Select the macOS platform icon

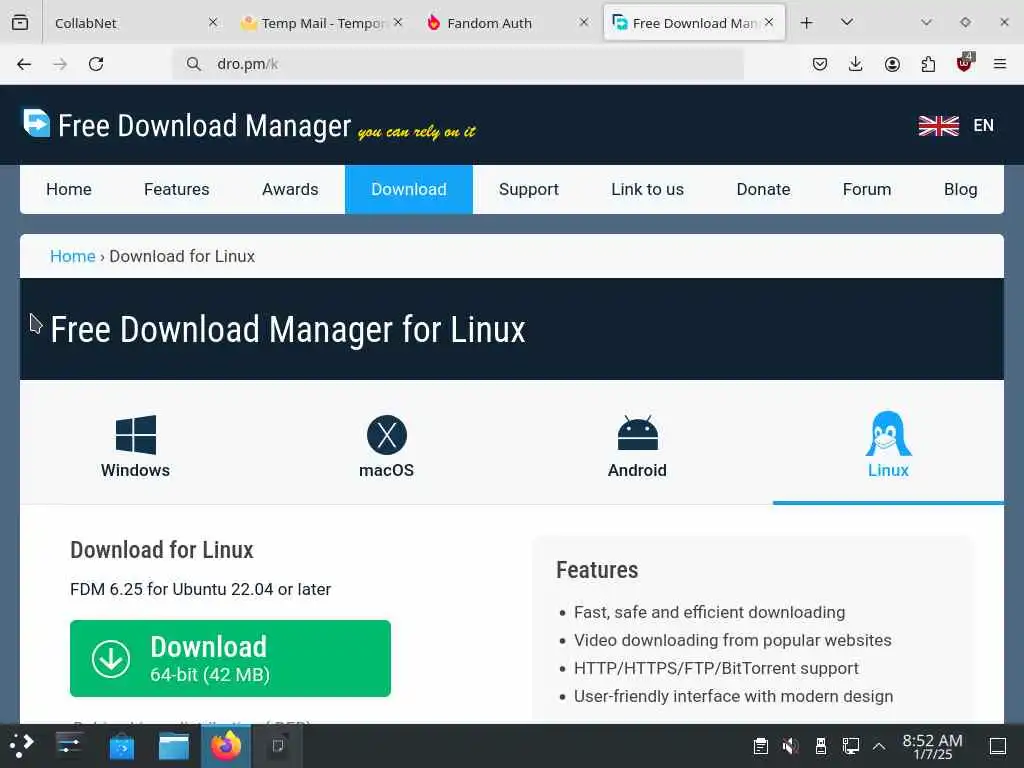pos(387,435)
